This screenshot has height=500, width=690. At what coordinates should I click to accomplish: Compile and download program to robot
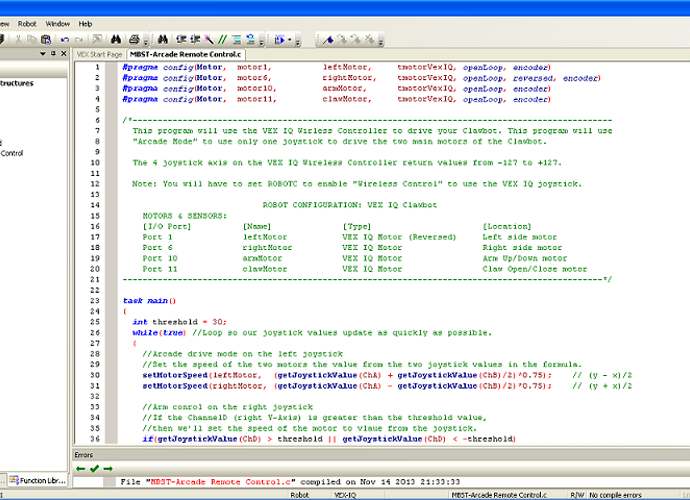(279, 40)
